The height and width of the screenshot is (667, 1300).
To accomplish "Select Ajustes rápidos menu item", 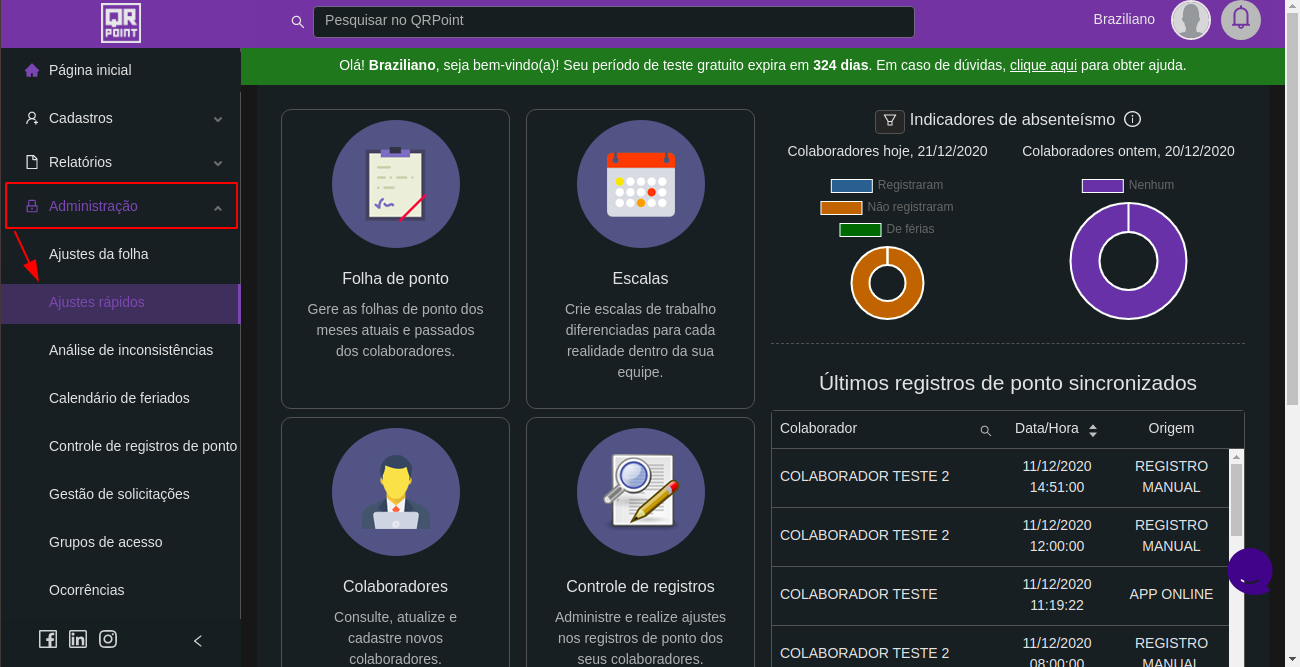I will pos(97,302).
